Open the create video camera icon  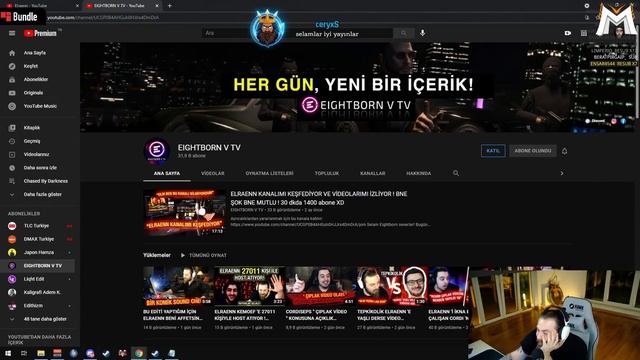(x=568, y=33)
